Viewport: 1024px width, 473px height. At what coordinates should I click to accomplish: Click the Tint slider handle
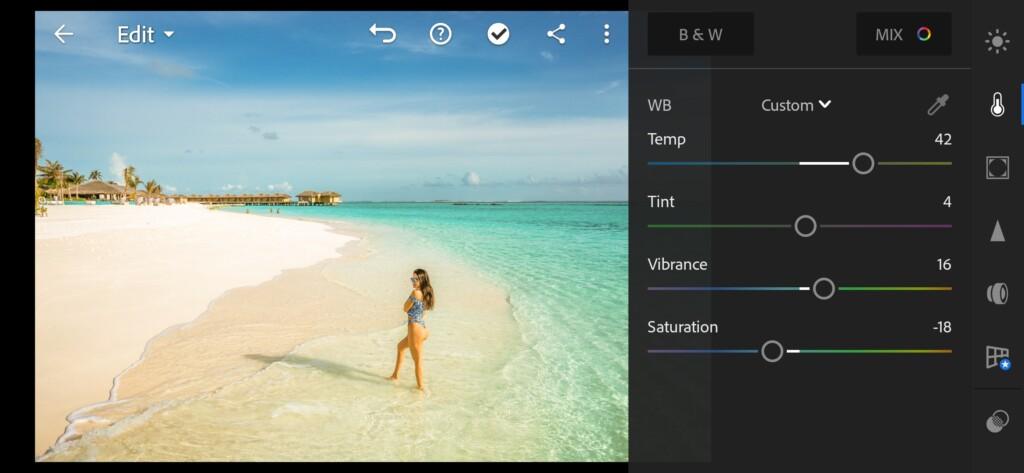pos(805,226)
